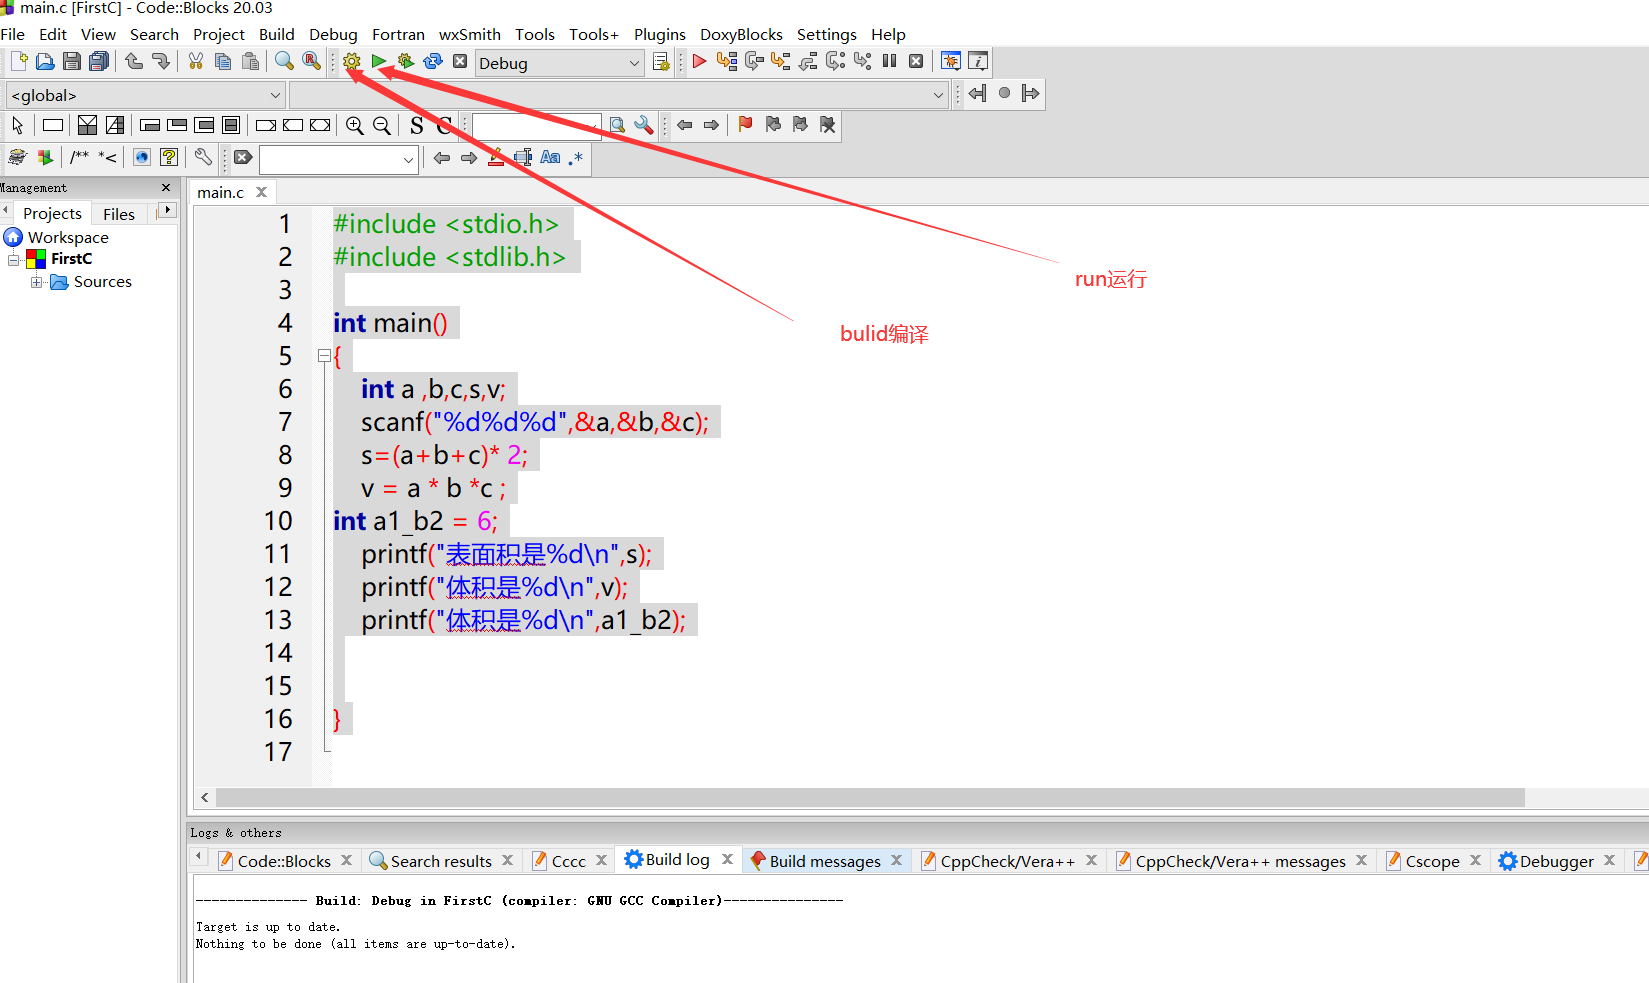The image size is (1649, 983).
Task: Copy the selected text
Action: [223, 62]
